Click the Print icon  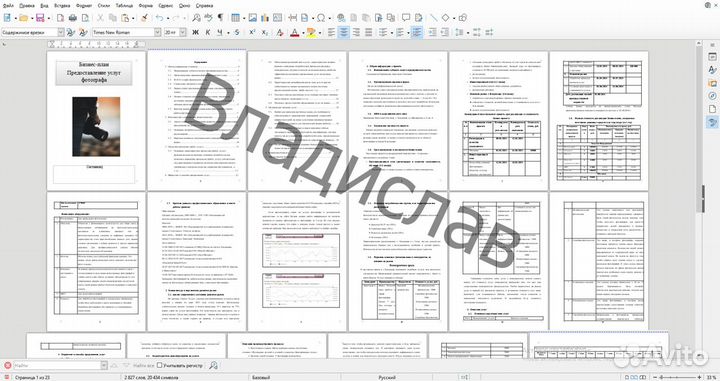coord(73,18)
